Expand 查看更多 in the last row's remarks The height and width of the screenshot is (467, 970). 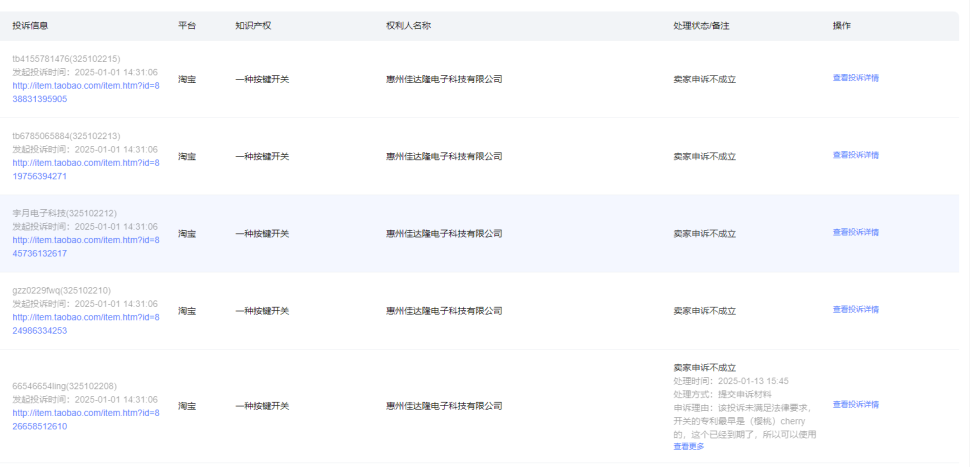coord(688,446)
